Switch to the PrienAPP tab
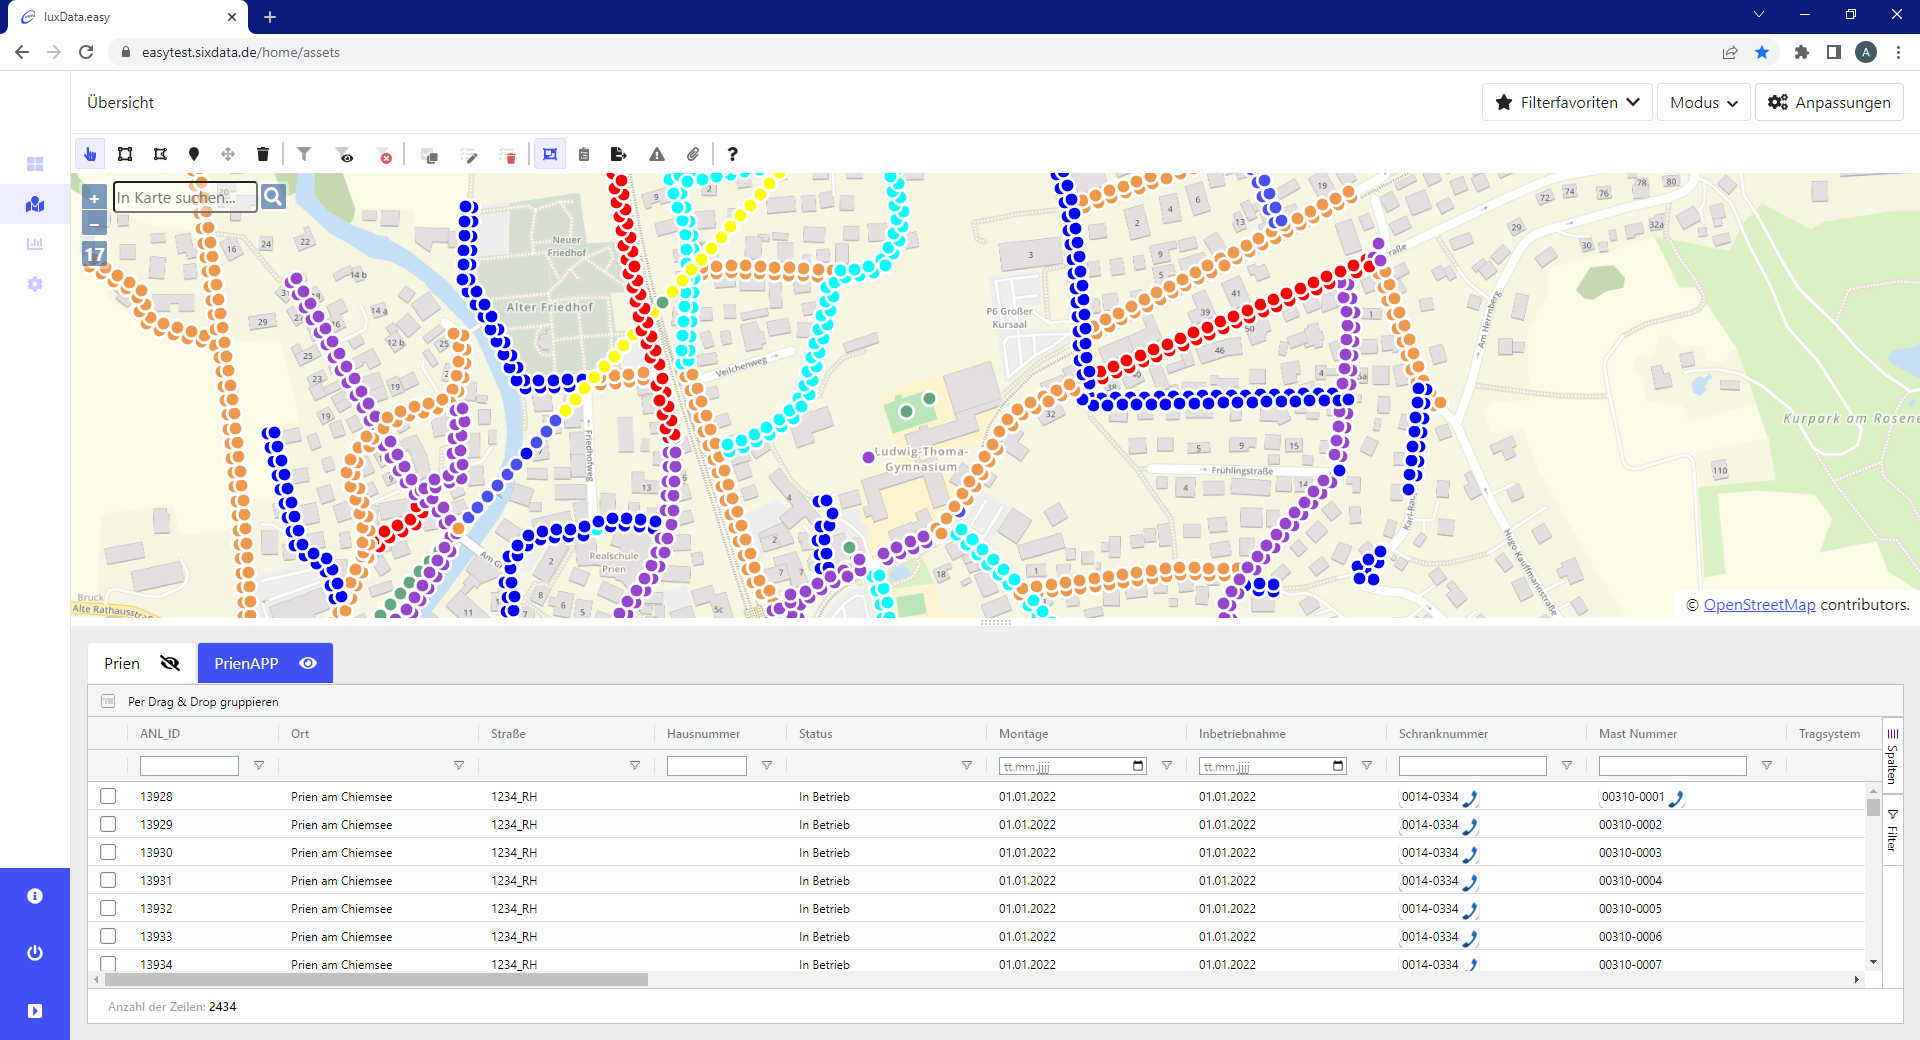 coord(265,663)
